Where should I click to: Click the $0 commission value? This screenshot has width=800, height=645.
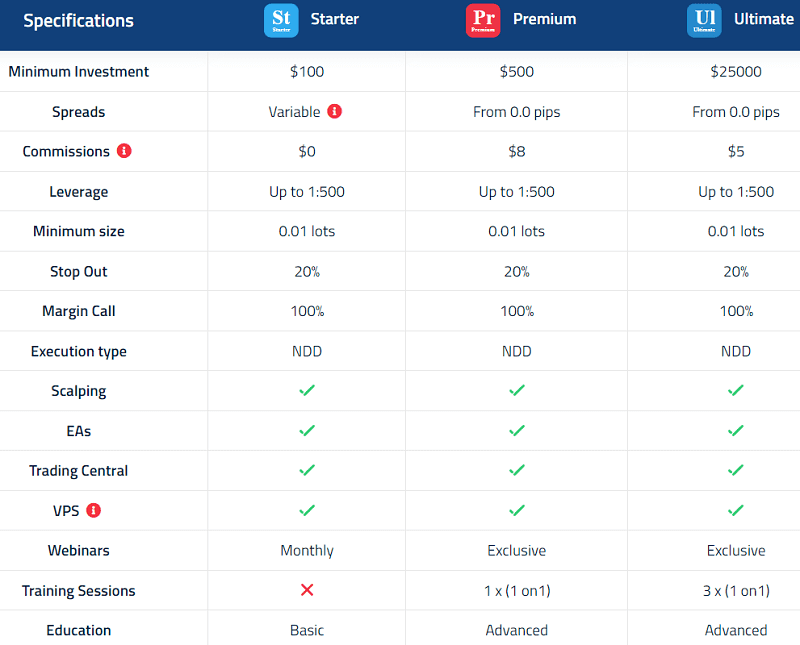[307, 152]
